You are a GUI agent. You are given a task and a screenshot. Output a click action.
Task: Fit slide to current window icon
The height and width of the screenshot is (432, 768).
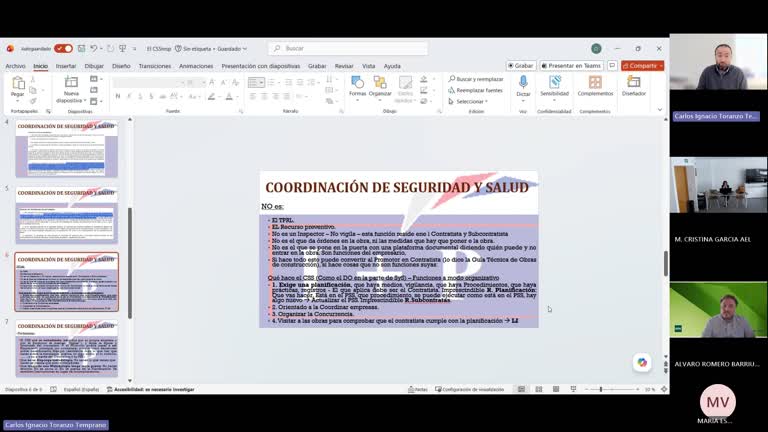(x=664, y=389)
